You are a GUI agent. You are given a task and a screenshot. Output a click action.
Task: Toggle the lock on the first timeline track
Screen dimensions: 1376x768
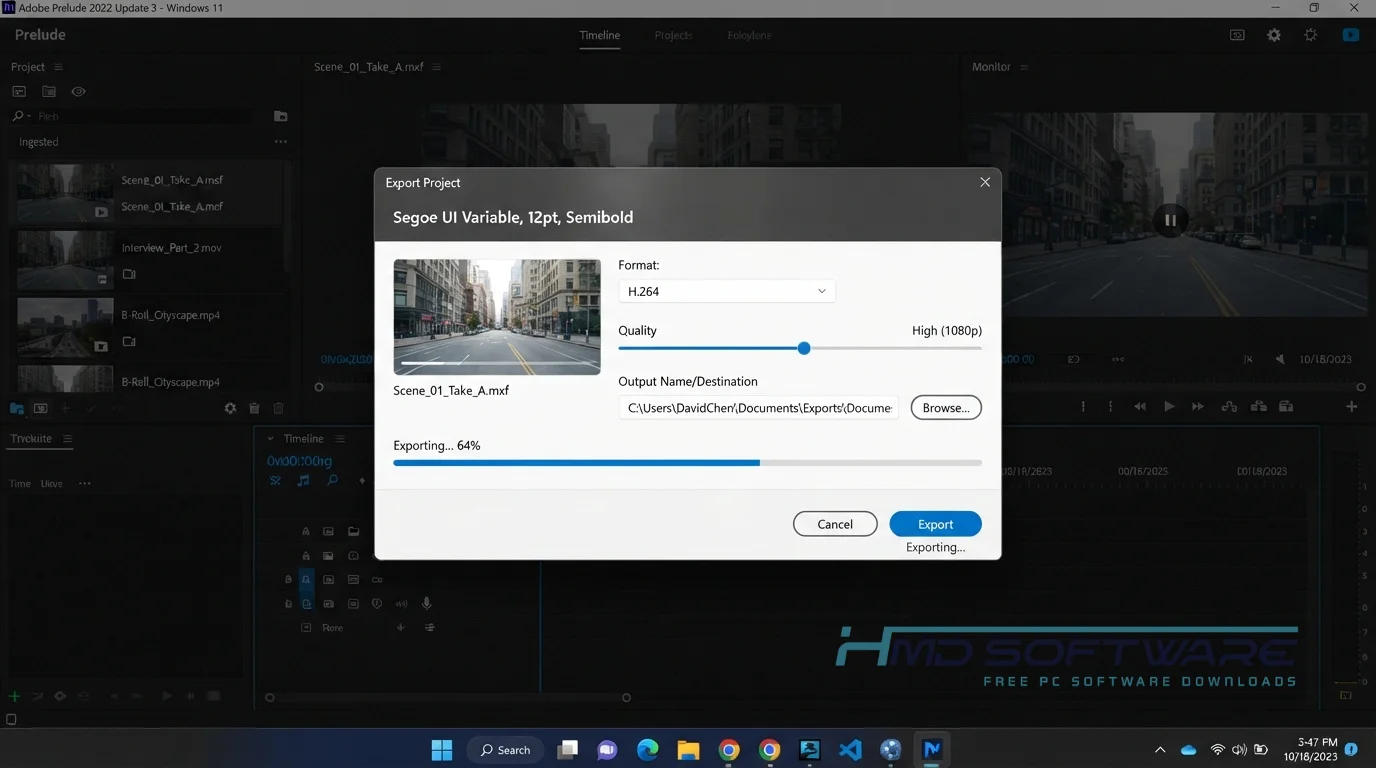tap(306, 532)
